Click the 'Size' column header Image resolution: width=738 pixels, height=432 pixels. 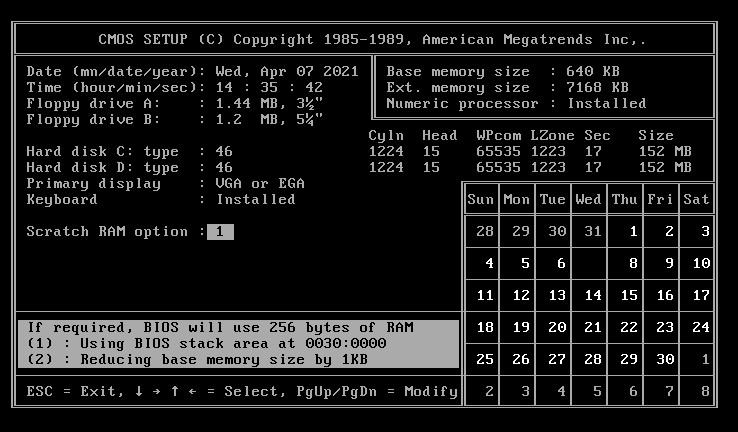(656, 136)
